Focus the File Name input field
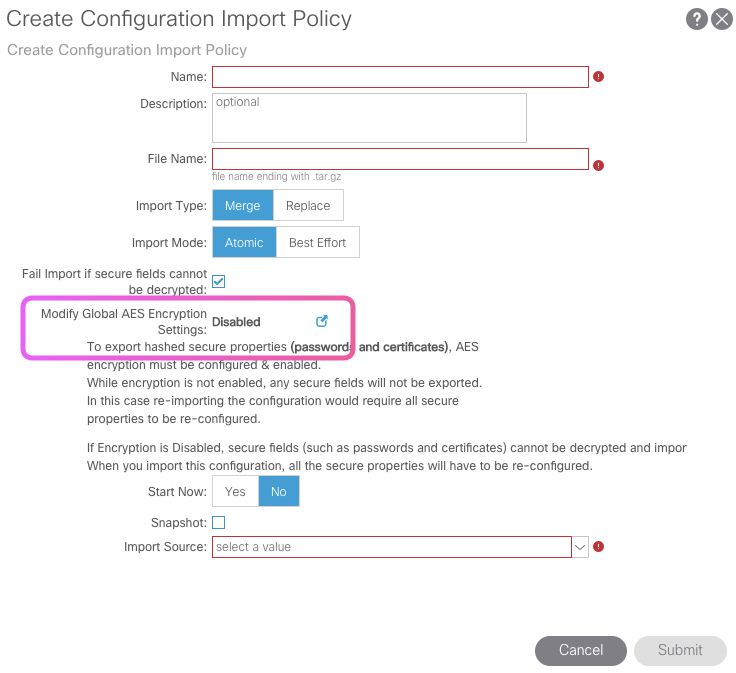The image size is (736, 673). tap(400, 159)
